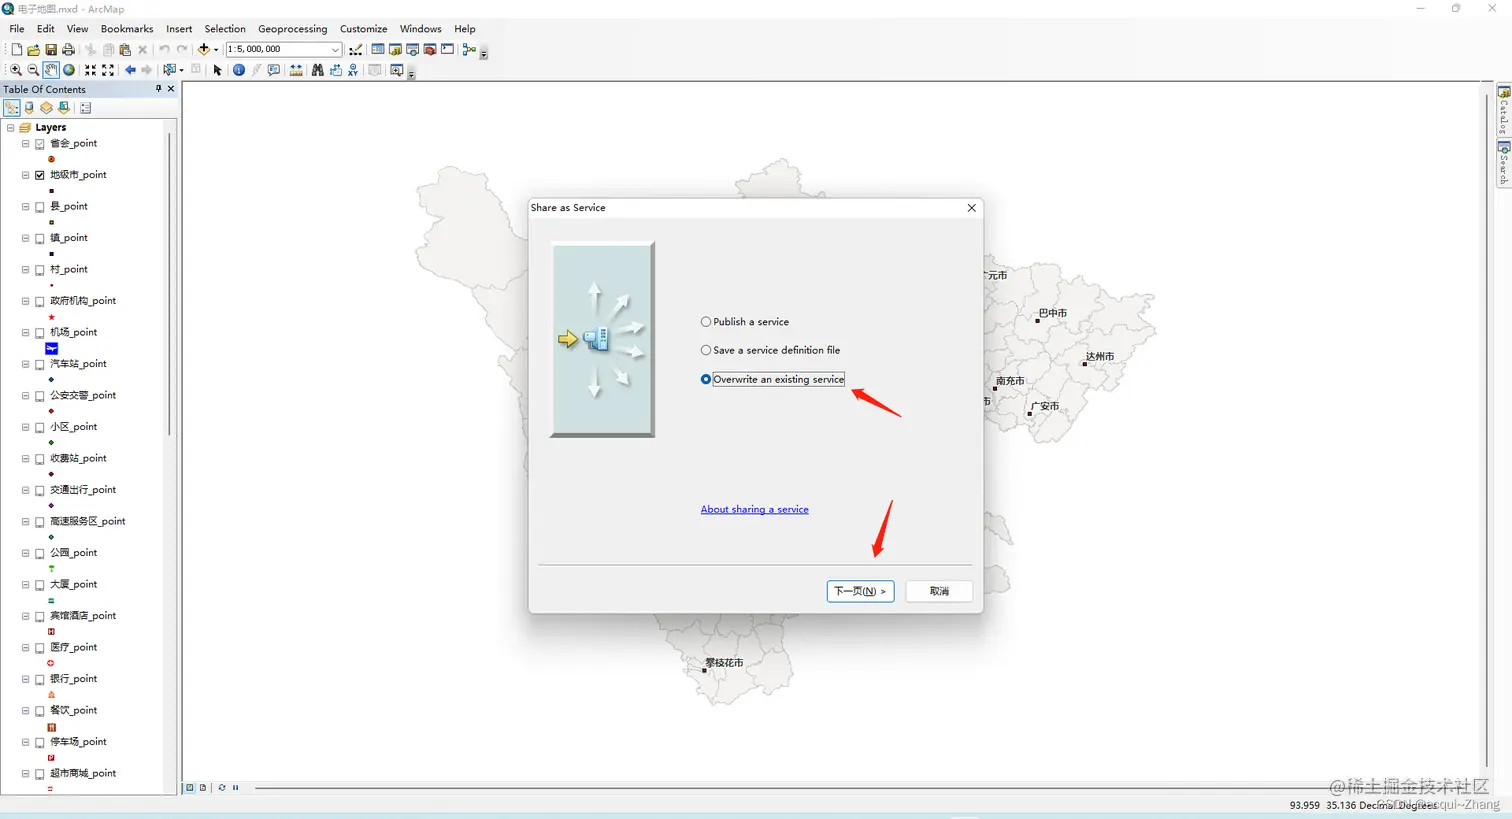Click the Full Extent globe icon

click(69, 70)
